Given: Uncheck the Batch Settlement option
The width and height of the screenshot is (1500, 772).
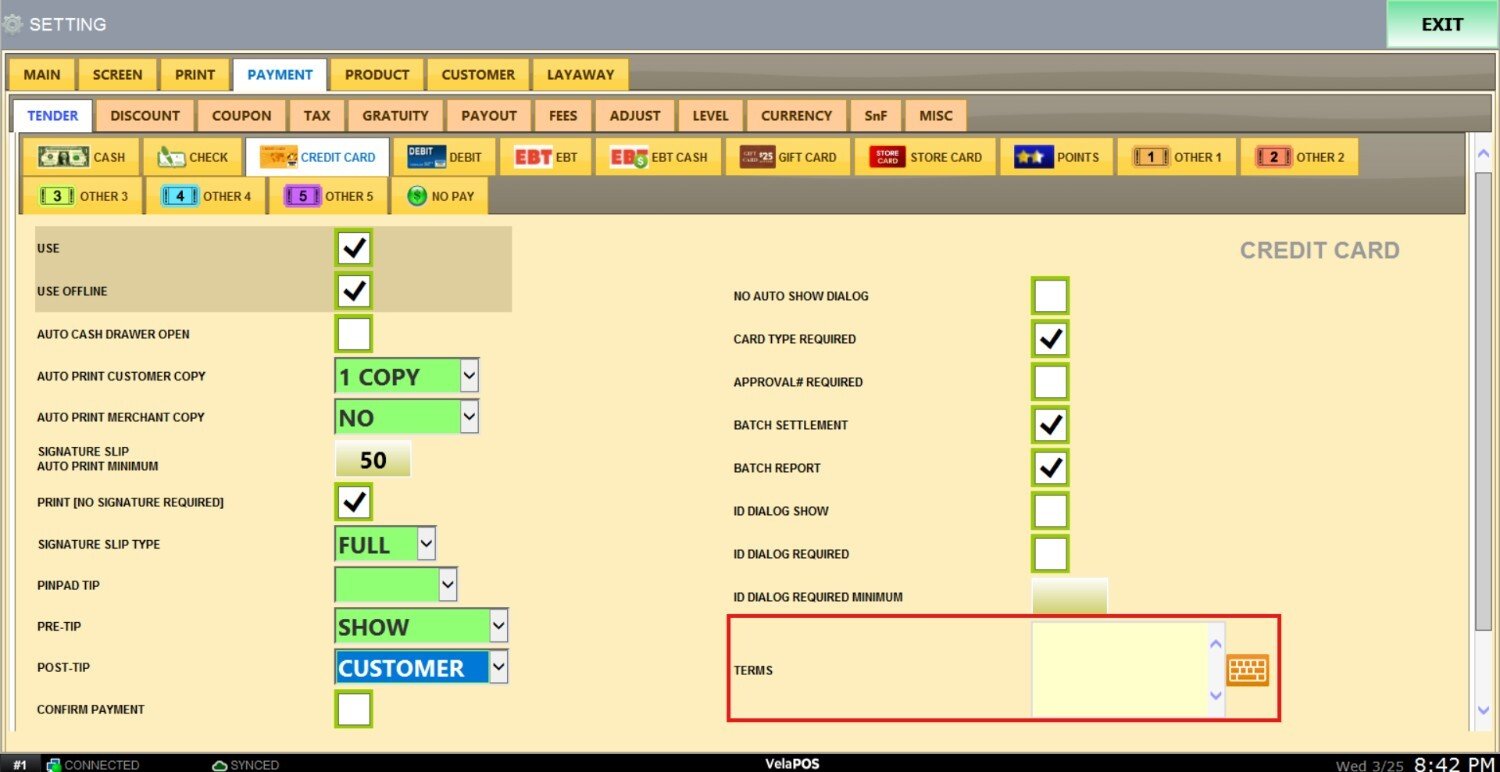Looking at the screenshot, I should (x=1050, y=425).
